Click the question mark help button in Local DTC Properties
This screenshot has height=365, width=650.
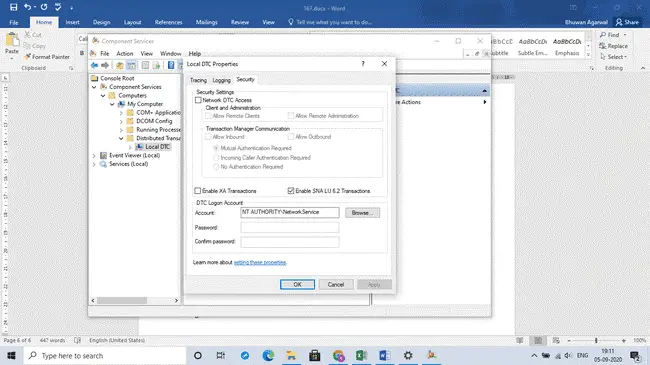pos(363,63)
